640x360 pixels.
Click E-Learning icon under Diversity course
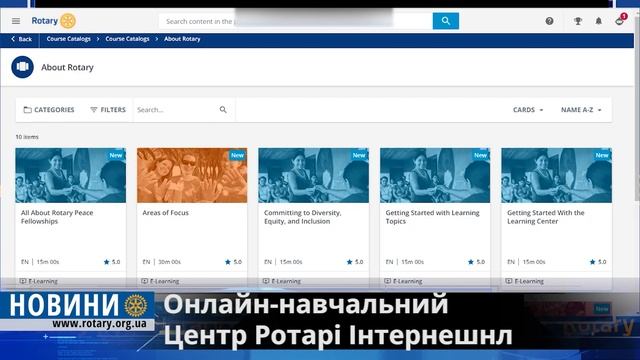click(x=266, y=281)
